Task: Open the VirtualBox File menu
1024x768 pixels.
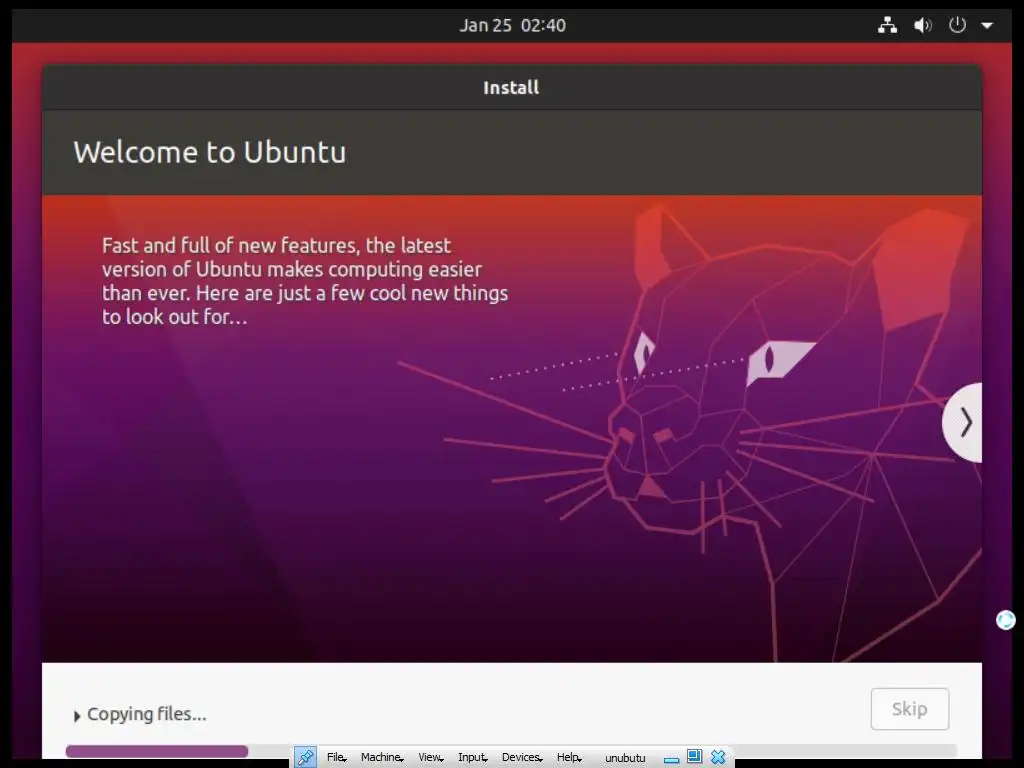Action: pyautogui.click(x=336, y=757)
